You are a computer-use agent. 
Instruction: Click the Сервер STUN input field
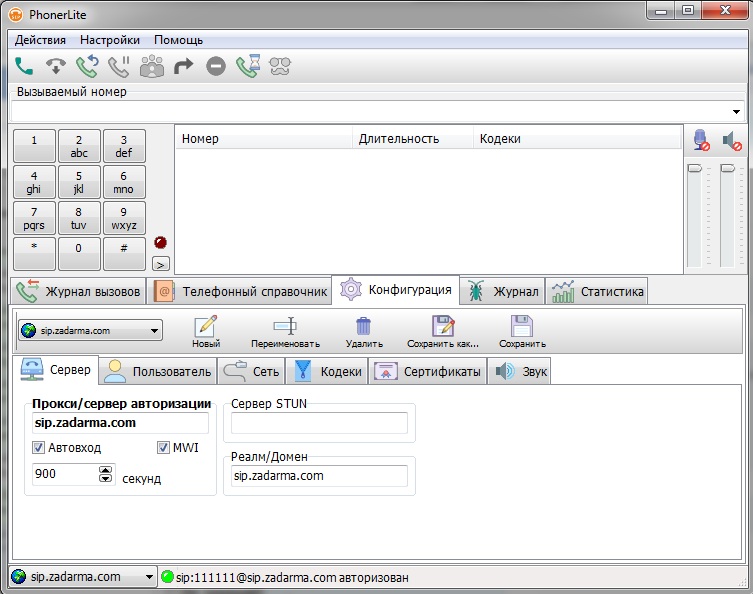(x=319, y=423)
